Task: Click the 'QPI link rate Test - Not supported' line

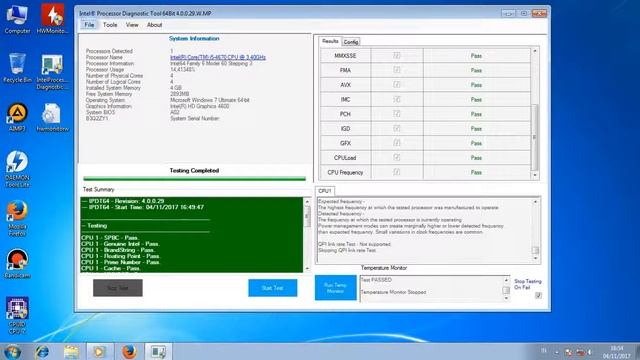Action: coord(354,244)
